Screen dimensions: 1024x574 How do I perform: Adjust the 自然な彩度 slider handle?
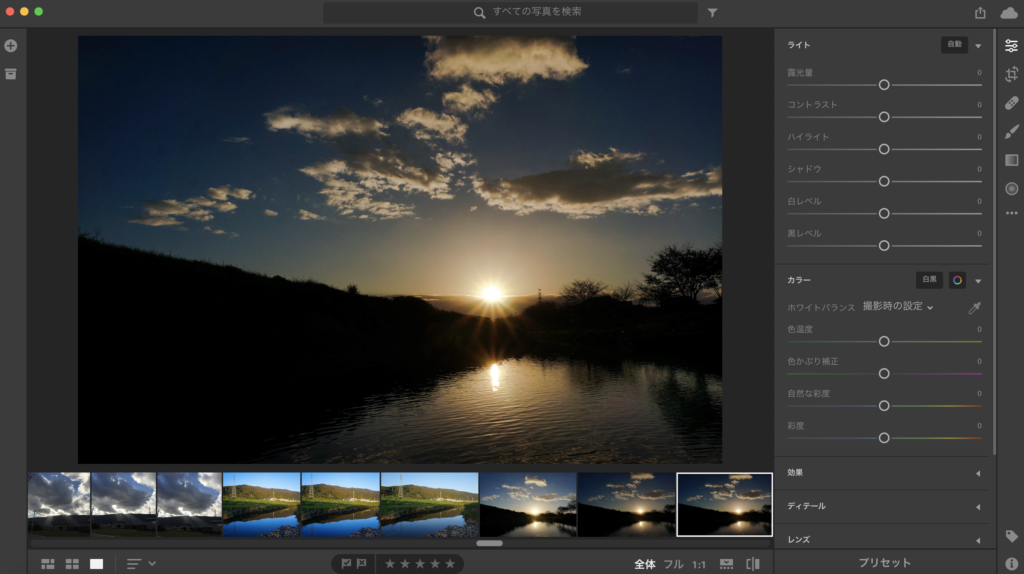(884, 406)
